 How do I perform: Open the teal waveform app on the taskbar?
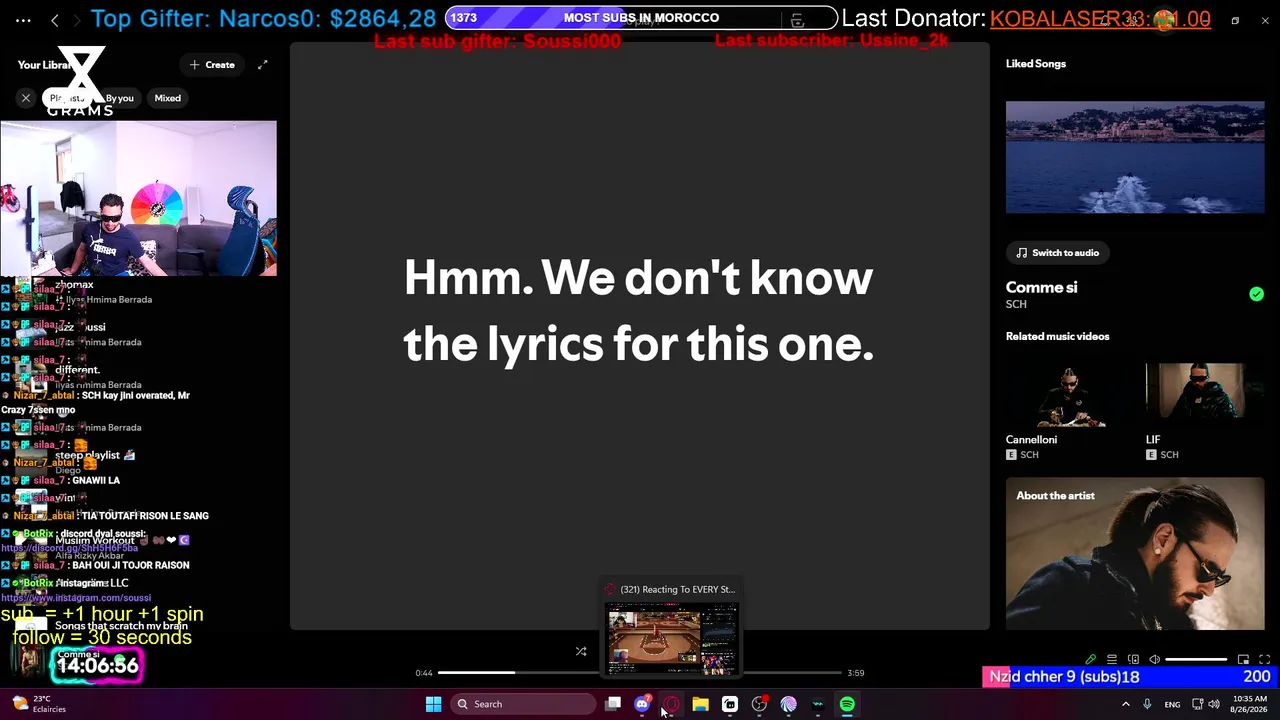(x=818, y=704)
